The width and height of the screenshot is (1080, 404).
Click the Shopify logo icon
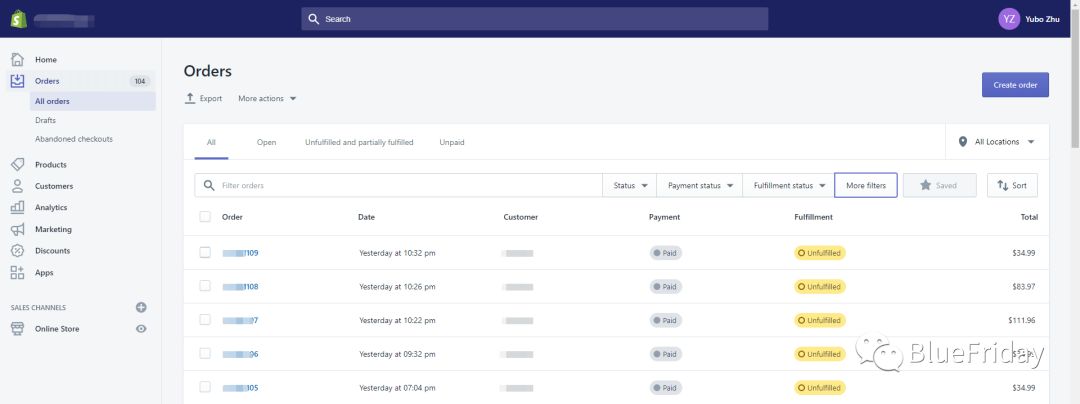tap(17, 18)
